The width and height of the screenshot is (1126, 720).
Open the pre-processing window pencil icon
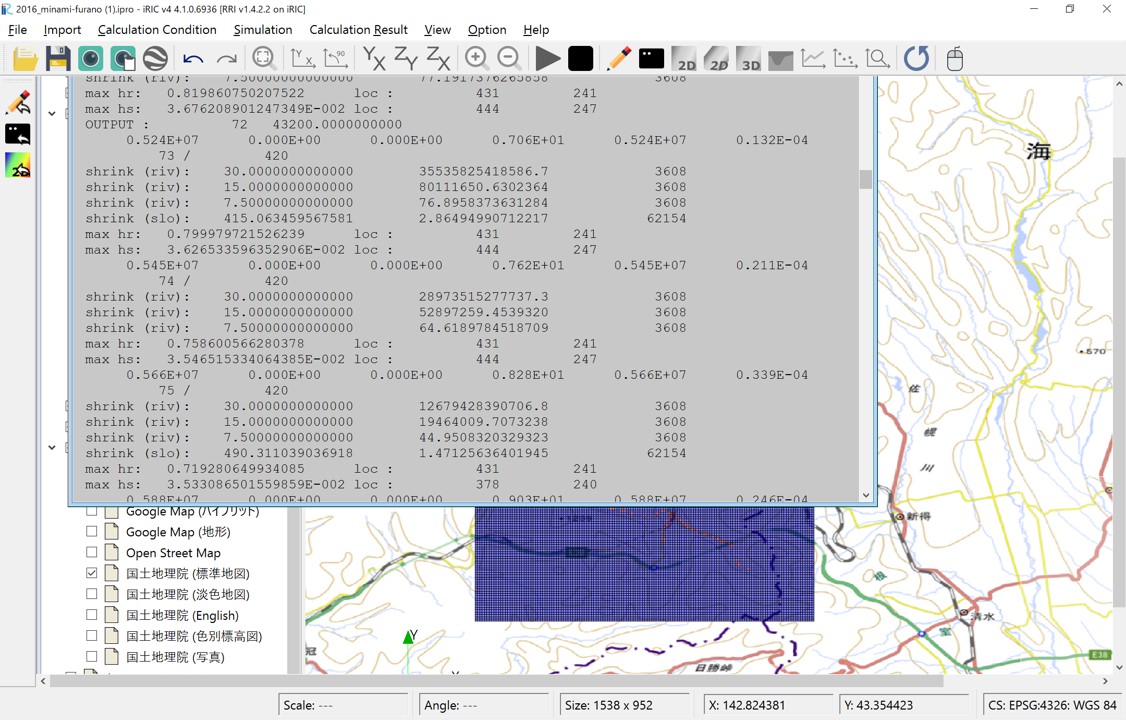(x=618, y=58)
